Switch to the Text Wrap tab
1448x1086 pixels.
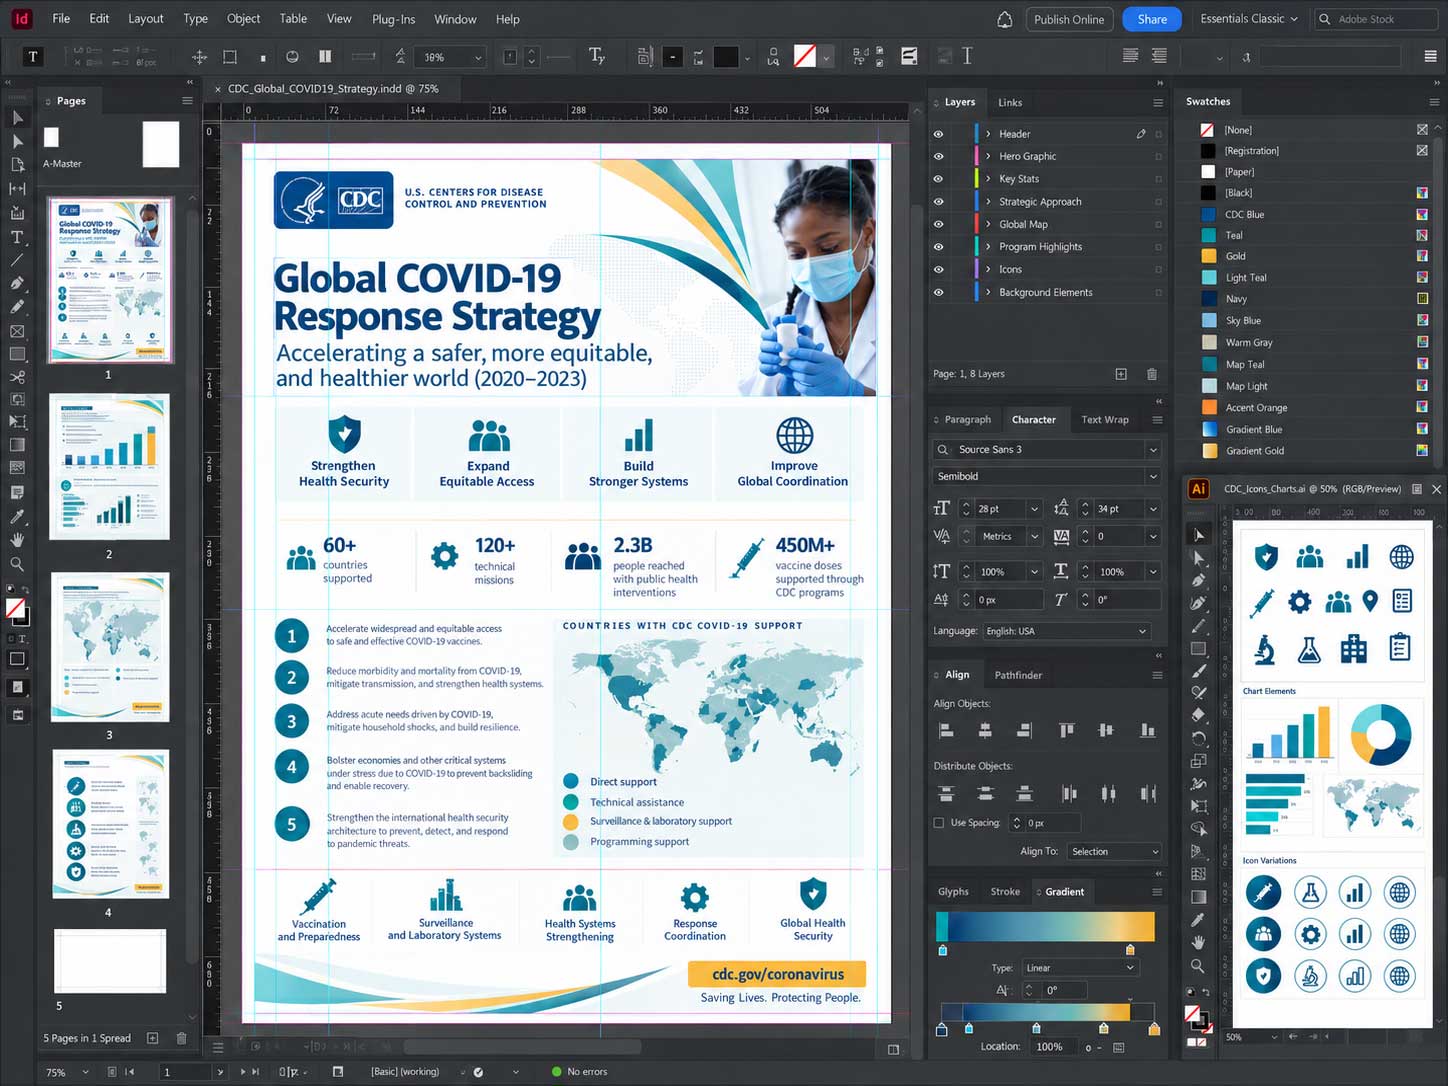(x=1105, y=420)
